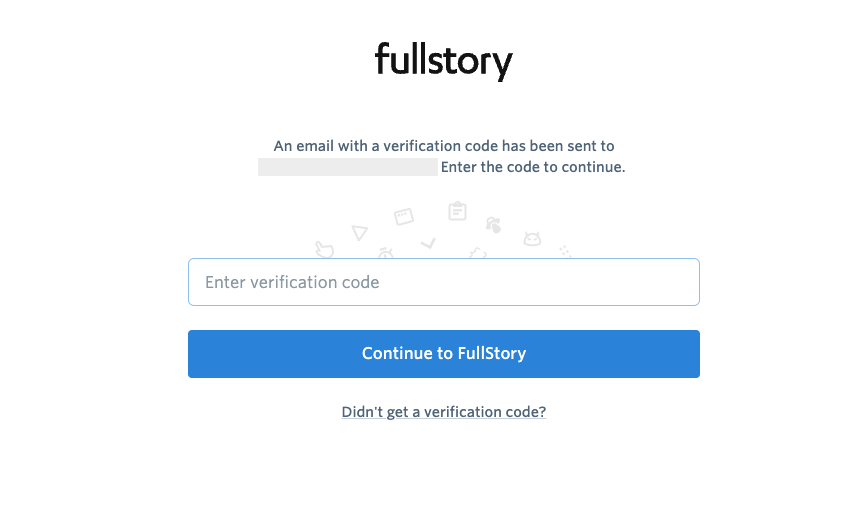Click the faded scattered dots icon

point(565,250)
